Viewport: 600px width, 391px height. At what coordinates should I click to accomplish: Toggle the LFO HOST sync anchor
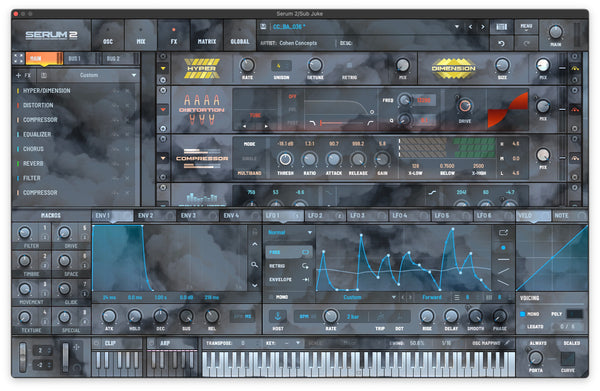(278, 316)
